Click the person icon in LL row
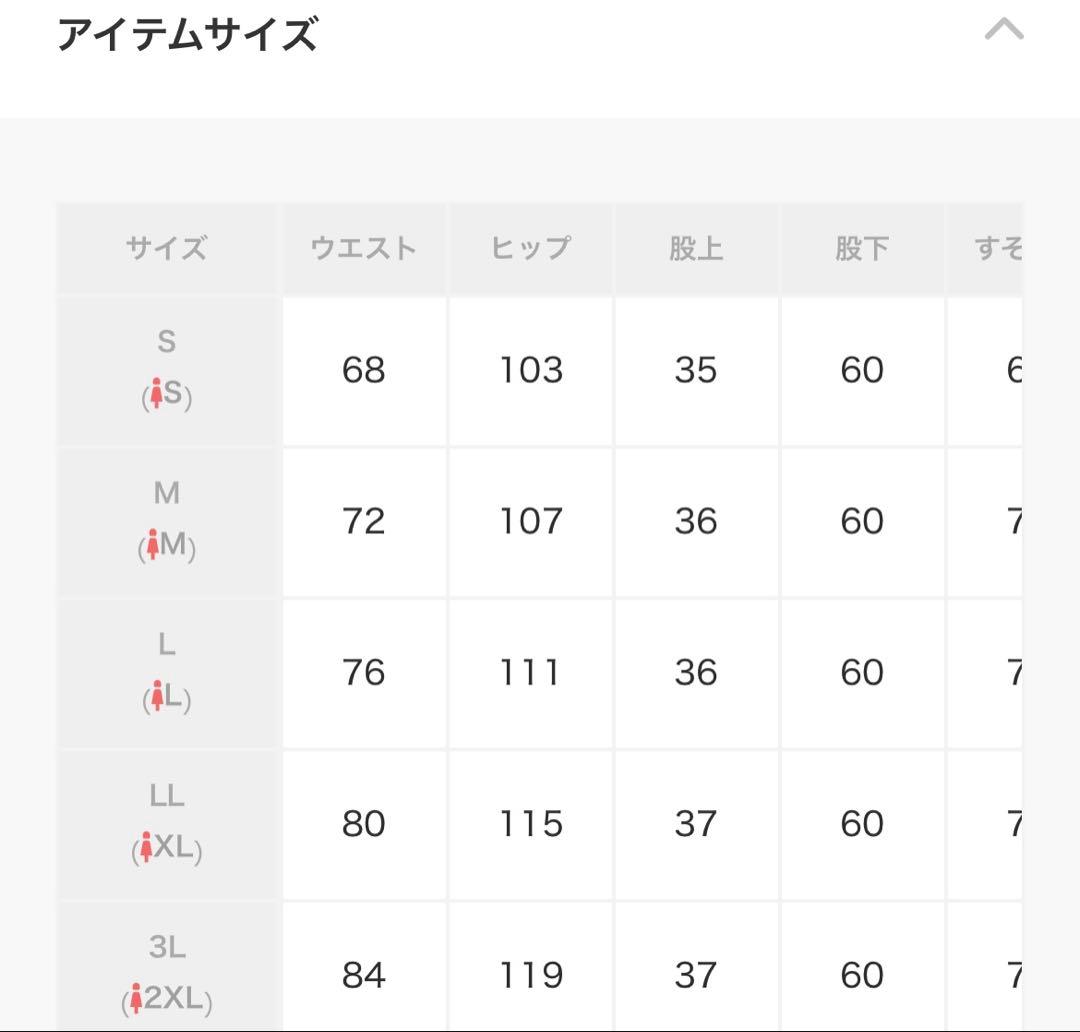Image resolution: width=1080 pixels, height=1032 pixels. pyautogui.click(x=146, y=850)
